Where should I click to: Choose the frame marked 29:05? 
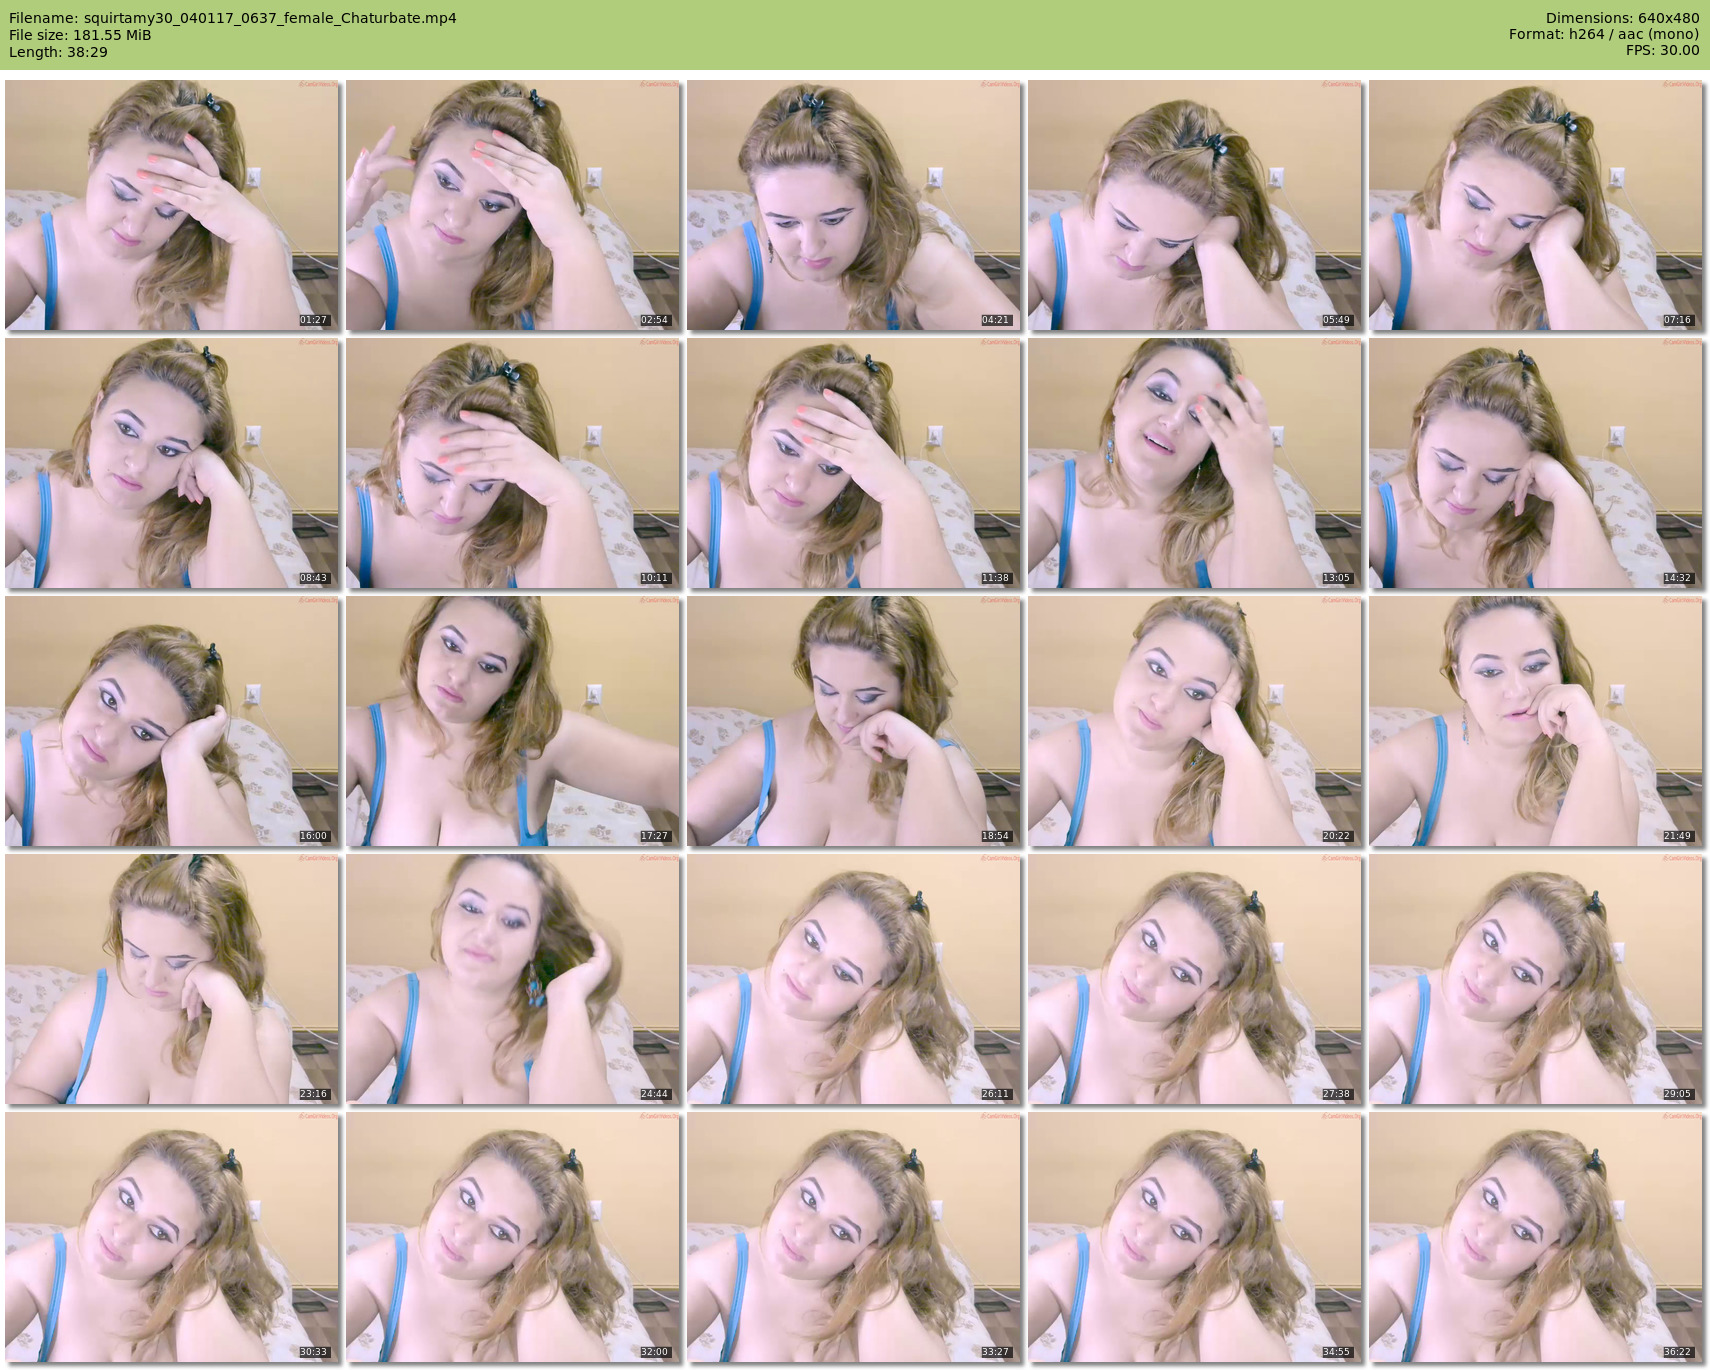(1536, 979)
